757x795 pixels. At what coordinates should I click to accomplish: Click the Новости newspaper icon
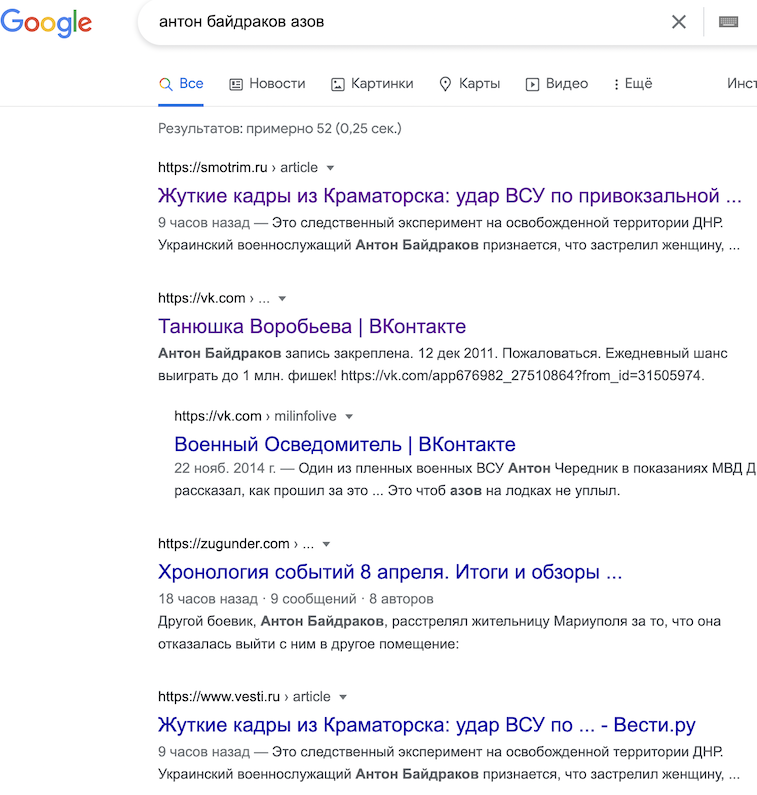(236, 84)
